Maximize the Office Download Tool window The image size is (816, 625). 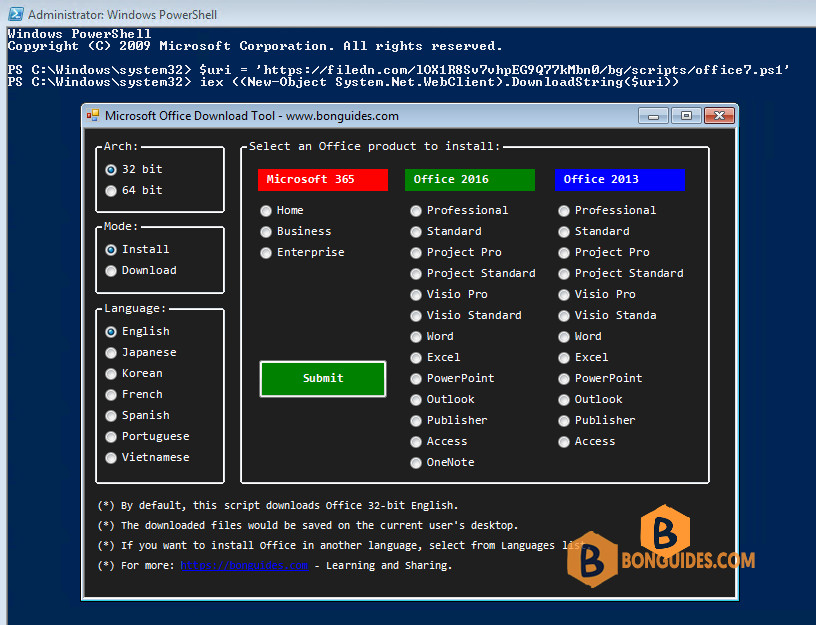pyautogui.click(x=686, y=116)
